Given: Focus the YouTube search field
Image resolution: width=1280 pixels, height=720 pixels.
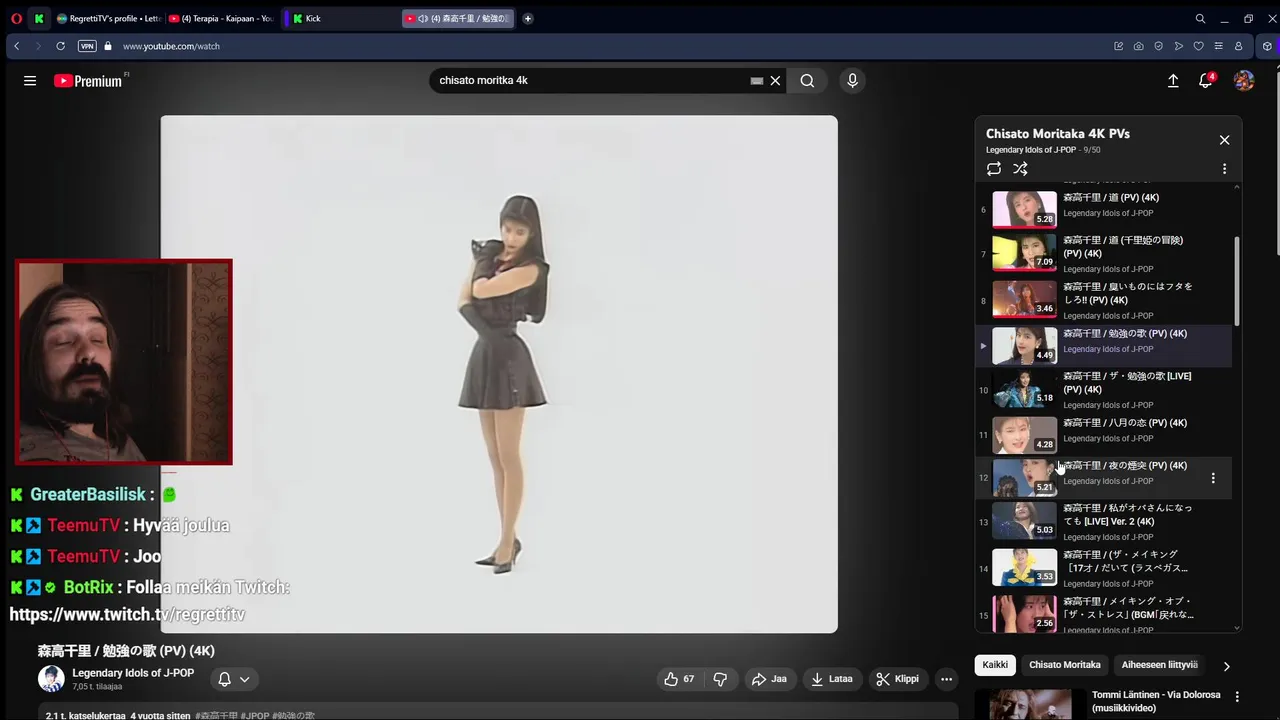Looking at the screenshot, I should point(590,81).
